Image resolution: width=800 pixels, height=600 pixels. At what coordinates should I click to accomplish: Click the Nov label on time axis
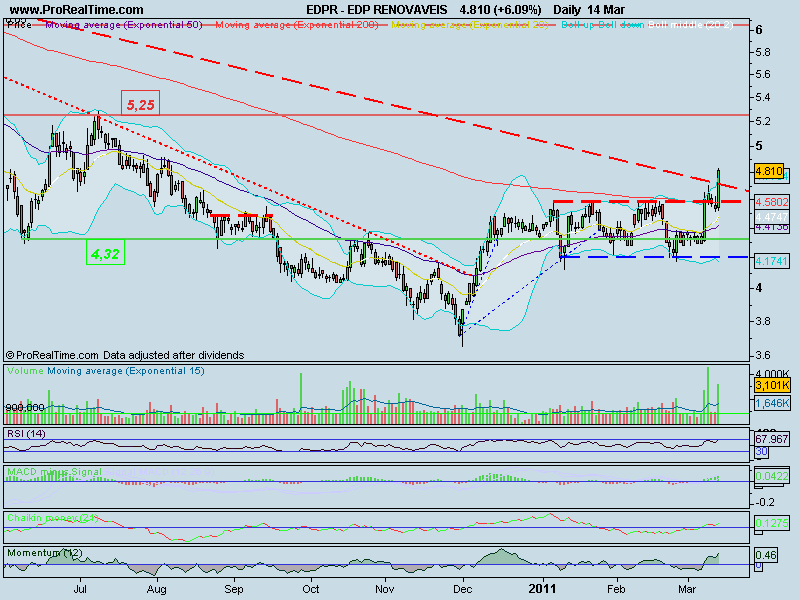point(385,589)
